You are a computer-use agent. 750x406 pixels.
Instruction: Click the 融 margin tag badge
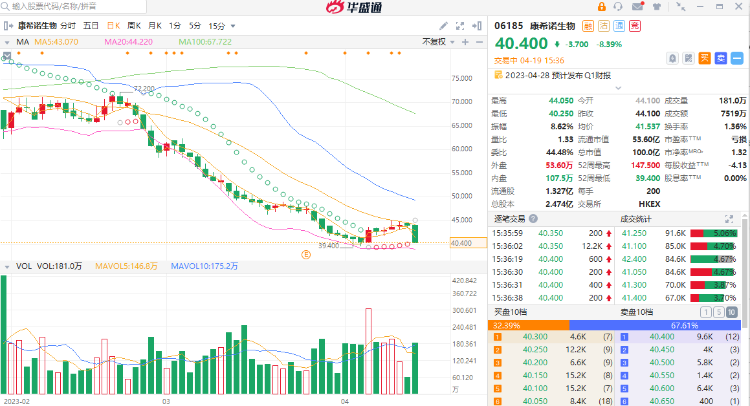(x=588, y=26)
